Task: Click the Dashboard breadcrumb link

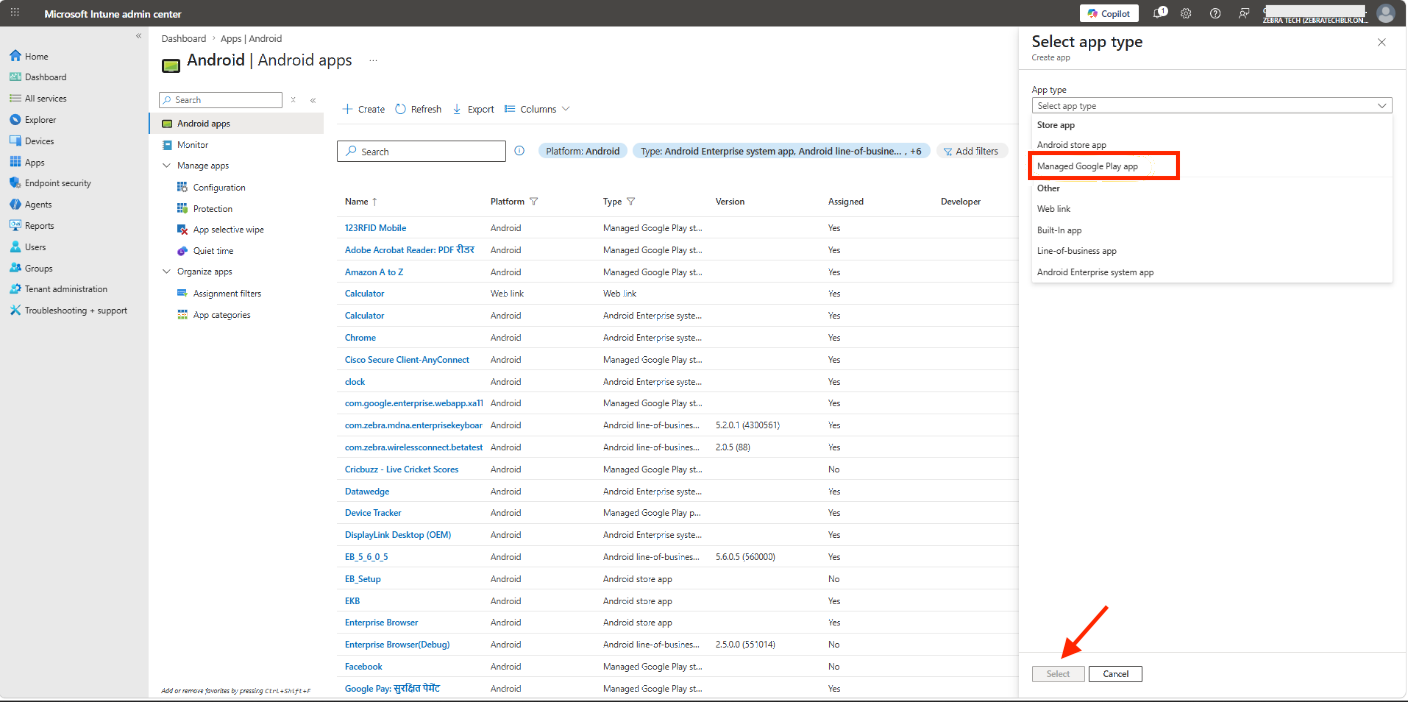Action: (x=184, y=39)
